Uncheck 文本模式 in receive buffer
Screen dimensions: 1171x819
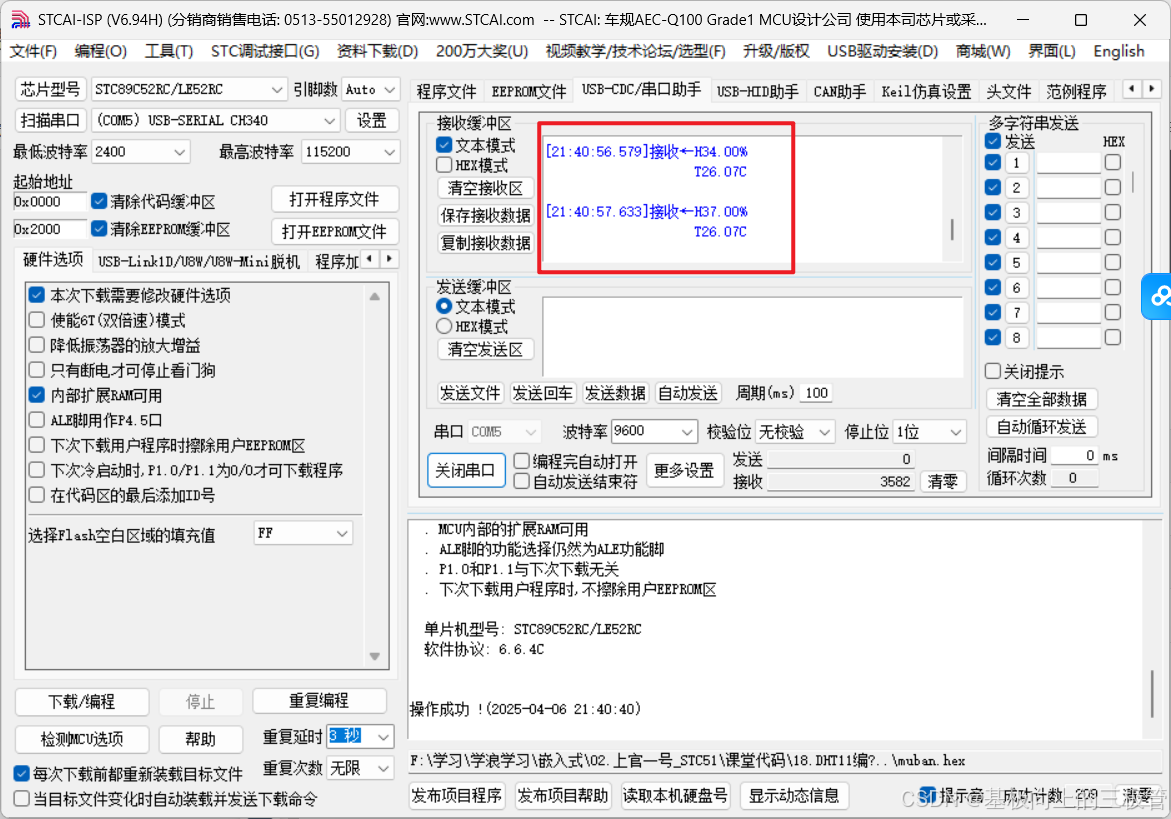point(444,145)
